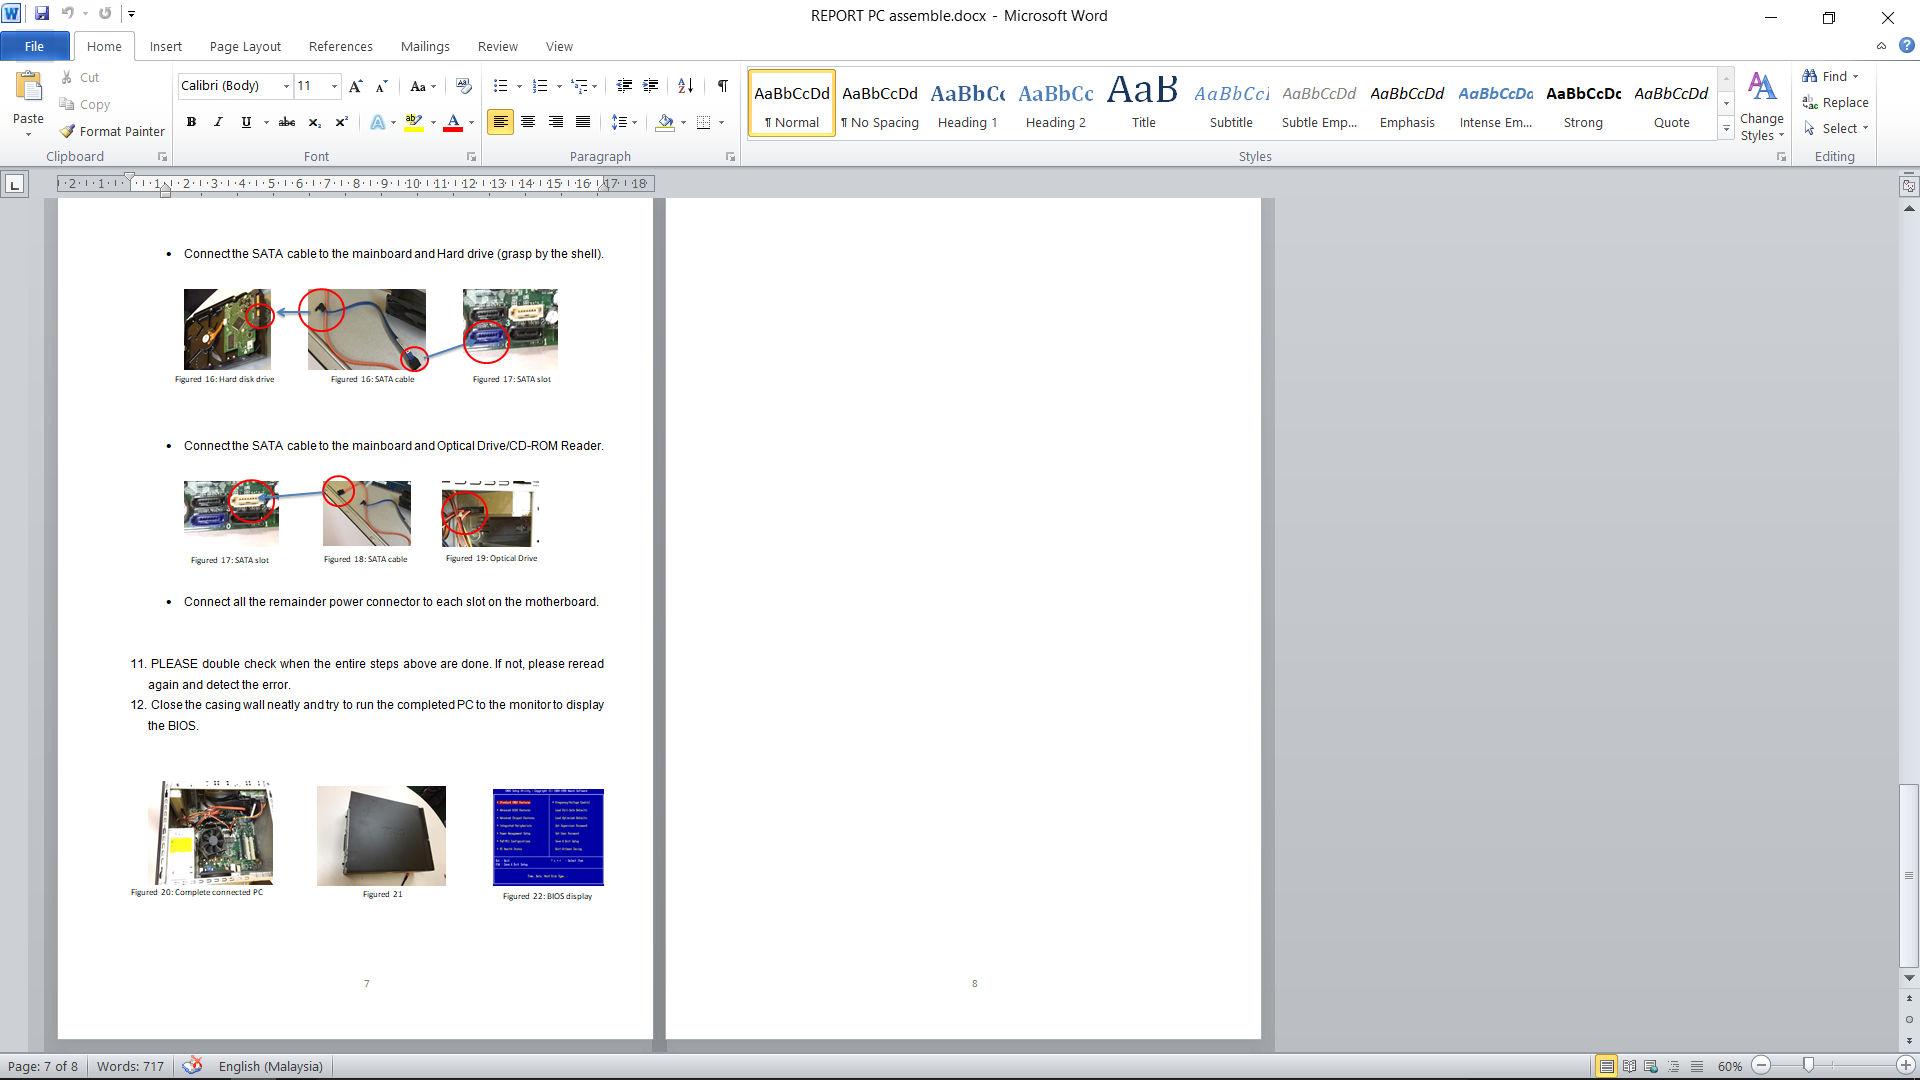
Task: Click the Replace button
Action: [x=1835, y=102]
